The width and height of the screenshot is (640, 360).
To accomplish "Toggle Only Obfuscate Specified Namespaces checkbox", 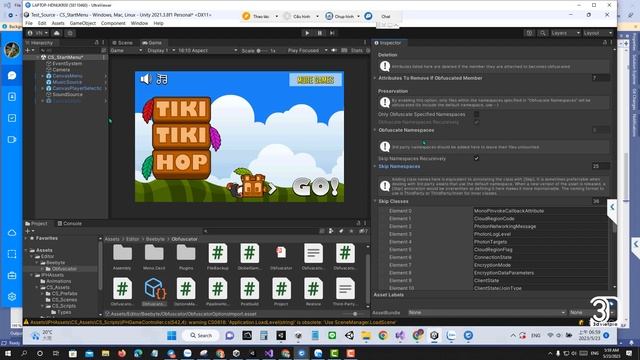I will click(476, 115).
